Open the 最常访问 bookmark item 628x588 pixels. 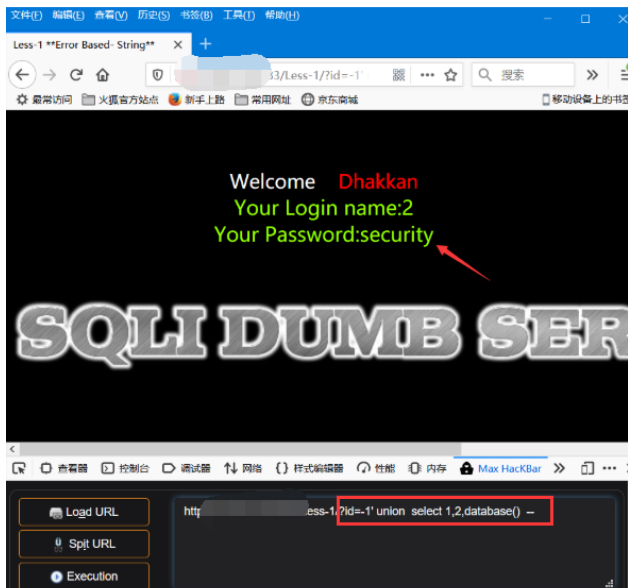click(x=44, y=99)
